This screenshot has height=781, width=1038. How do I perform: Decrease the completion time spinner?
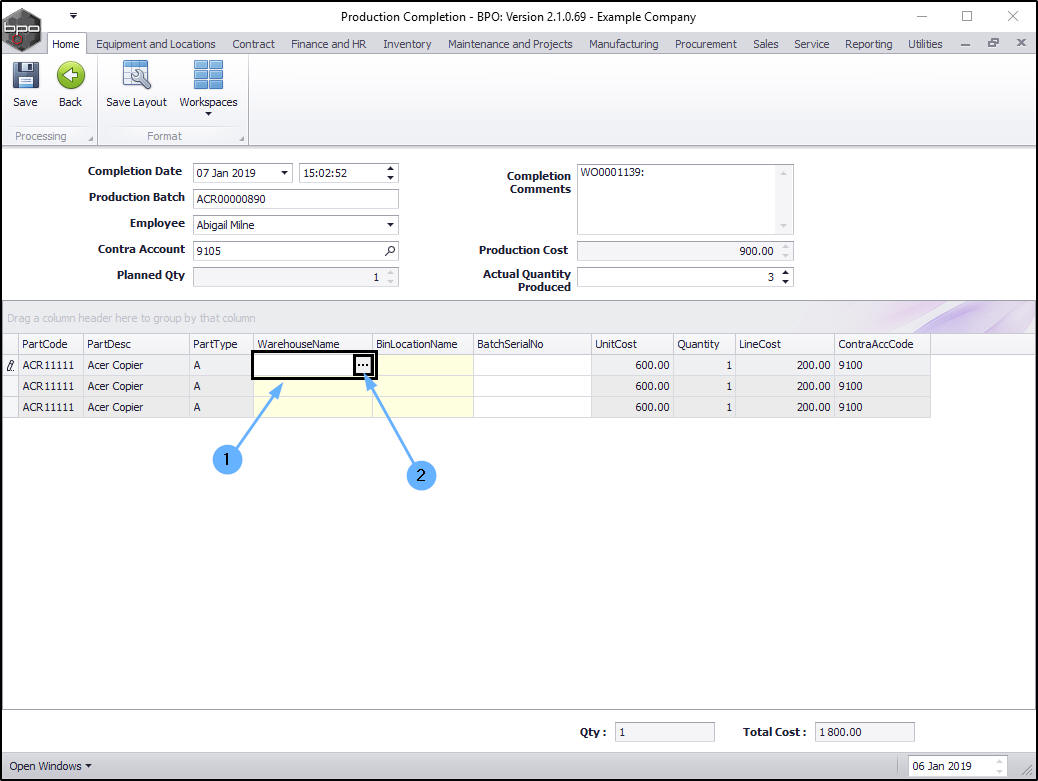(x=391, y=177)
